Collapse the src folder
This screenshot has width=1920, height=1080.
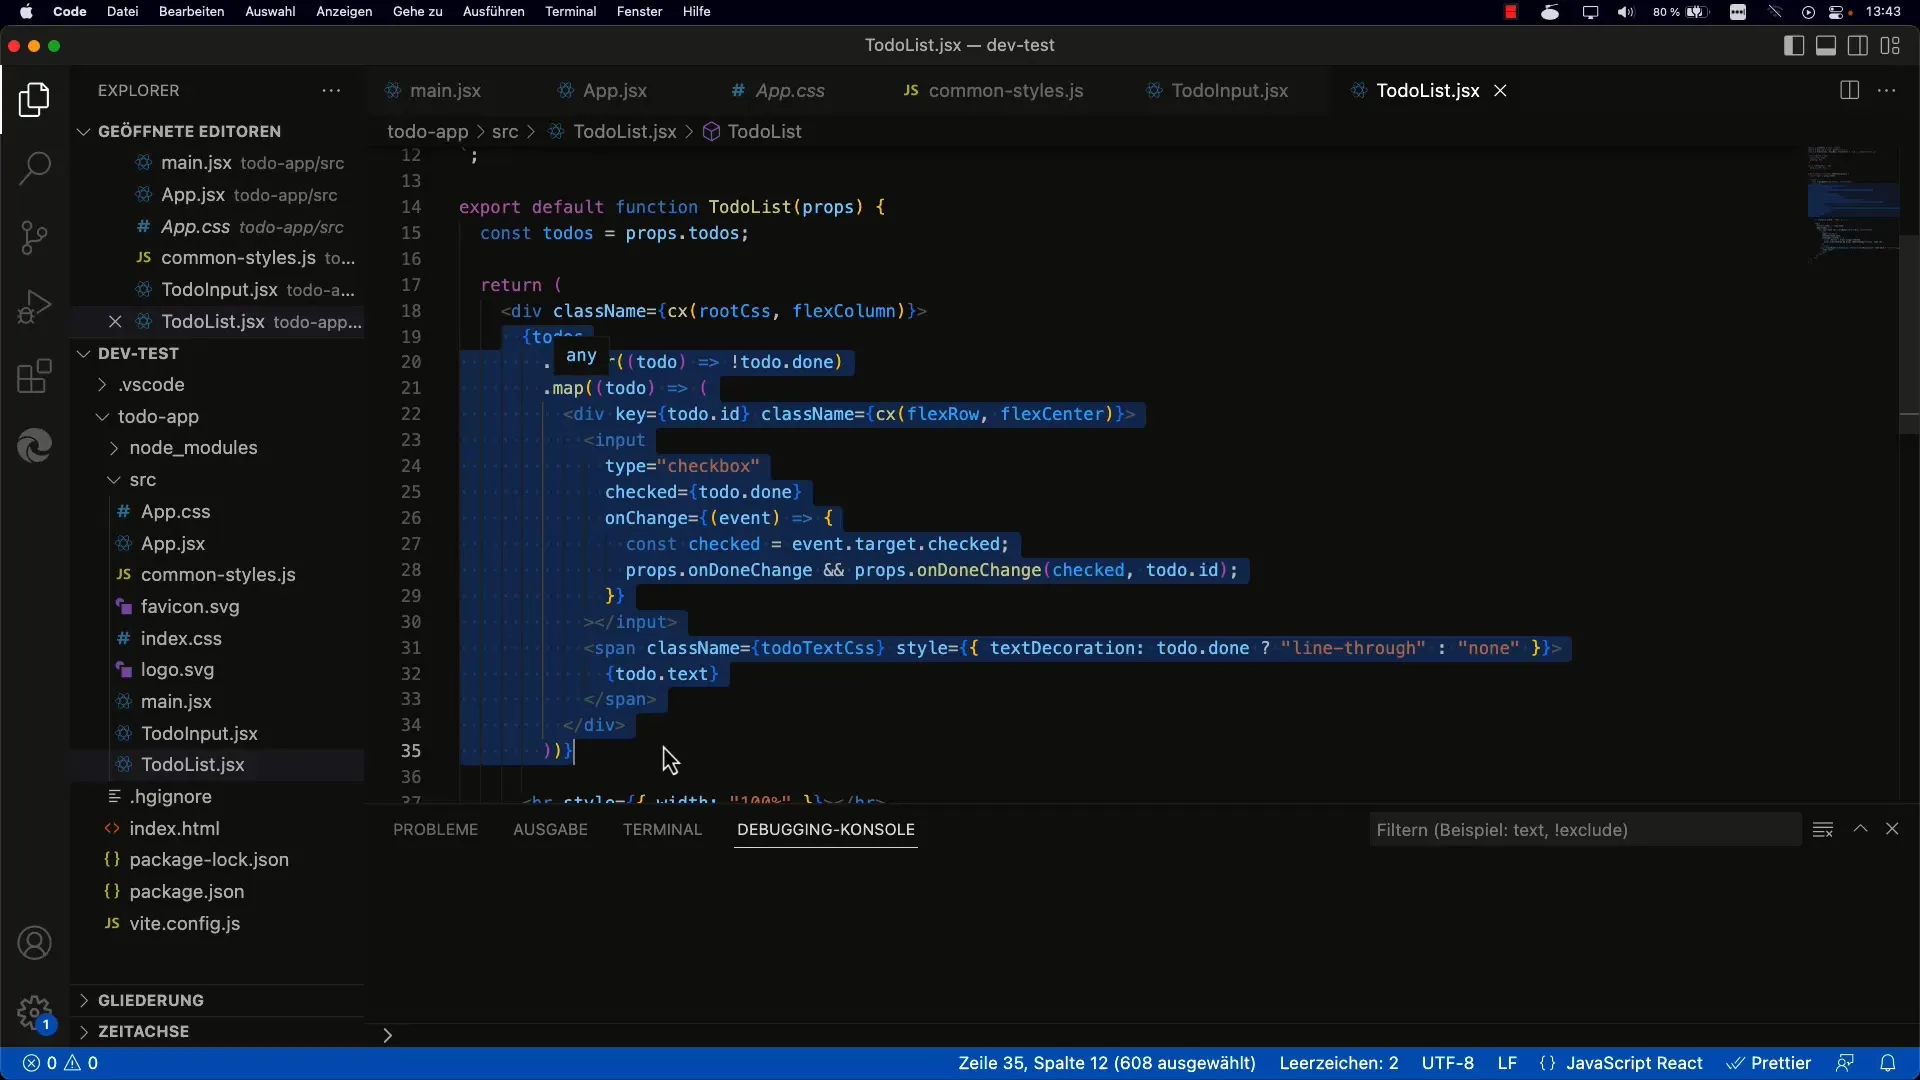[x=143, y=479]
